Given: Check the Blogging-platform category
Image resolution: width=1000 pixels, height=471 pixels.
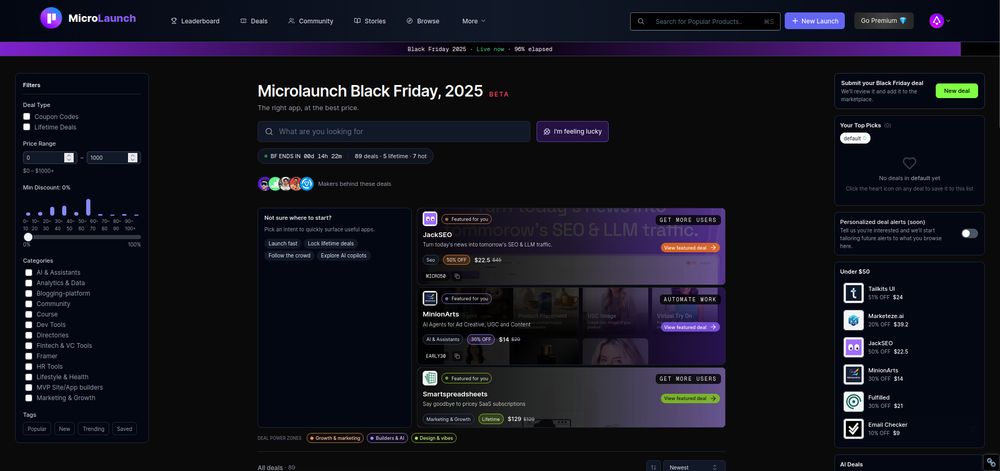Looking at the screenshot, I should tap(29, 293).
